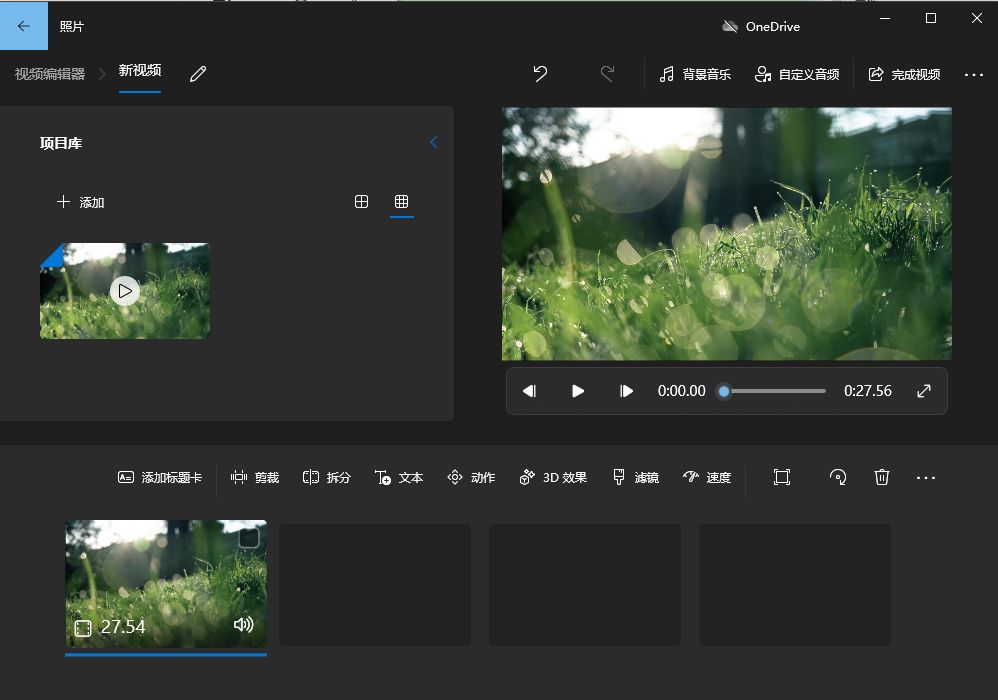This screenshot has width=998, height=700.
Task: Switch library to medium grid view
Action: [x=361, y=202]
